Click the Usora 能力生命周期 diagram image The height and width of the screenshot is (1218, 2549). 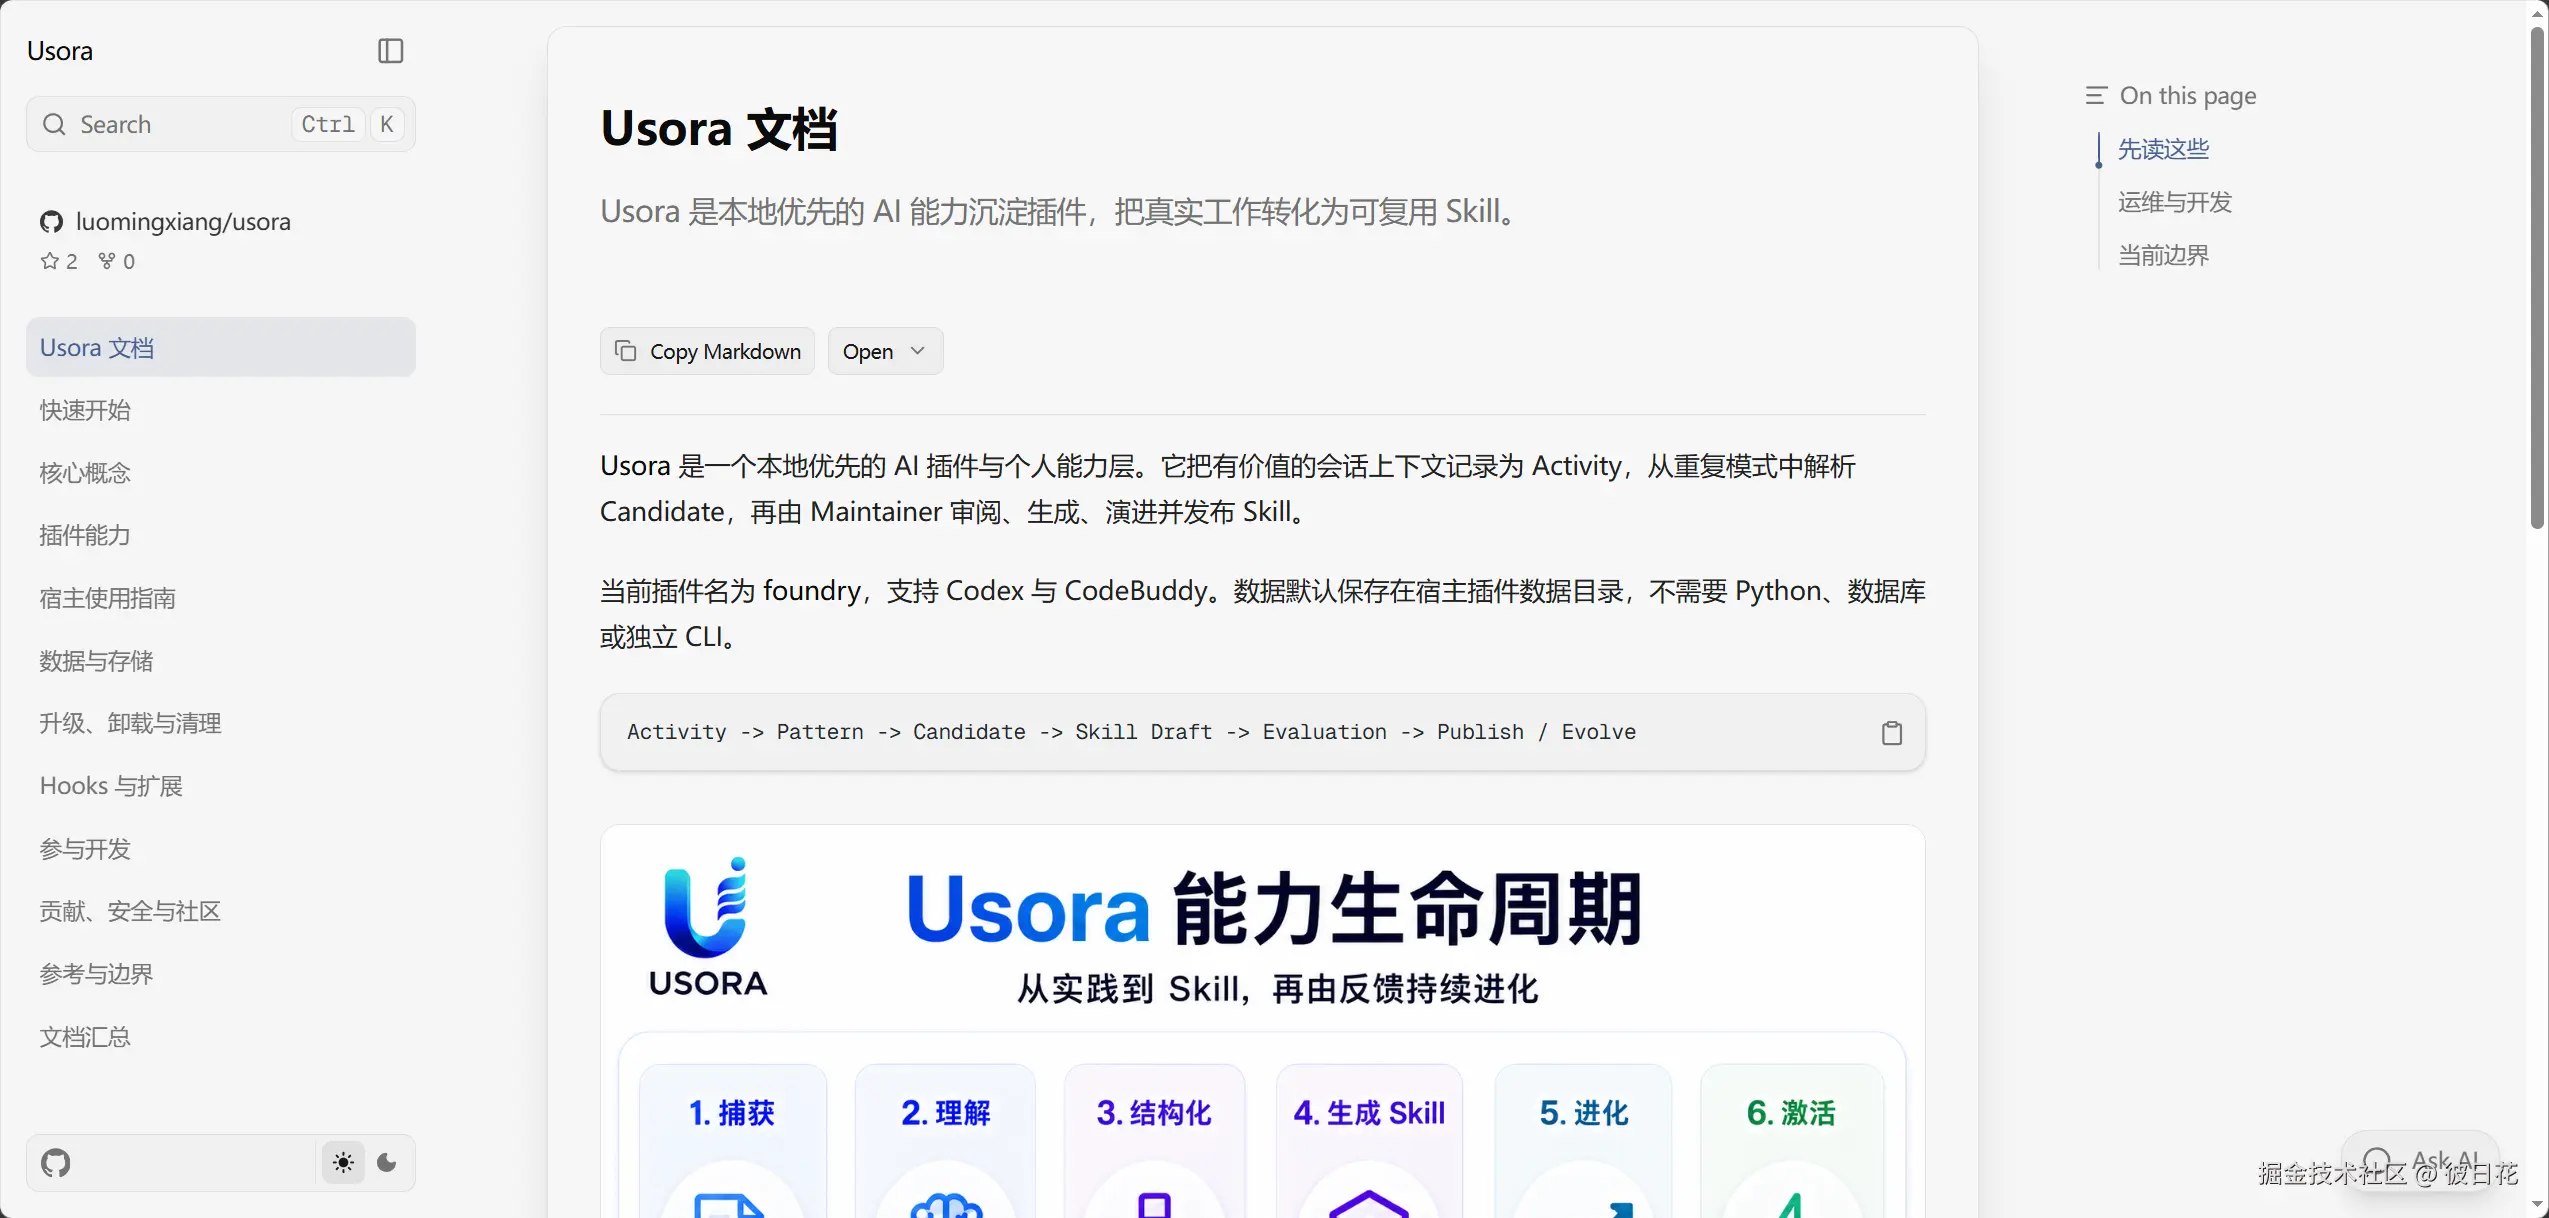1263,1021
